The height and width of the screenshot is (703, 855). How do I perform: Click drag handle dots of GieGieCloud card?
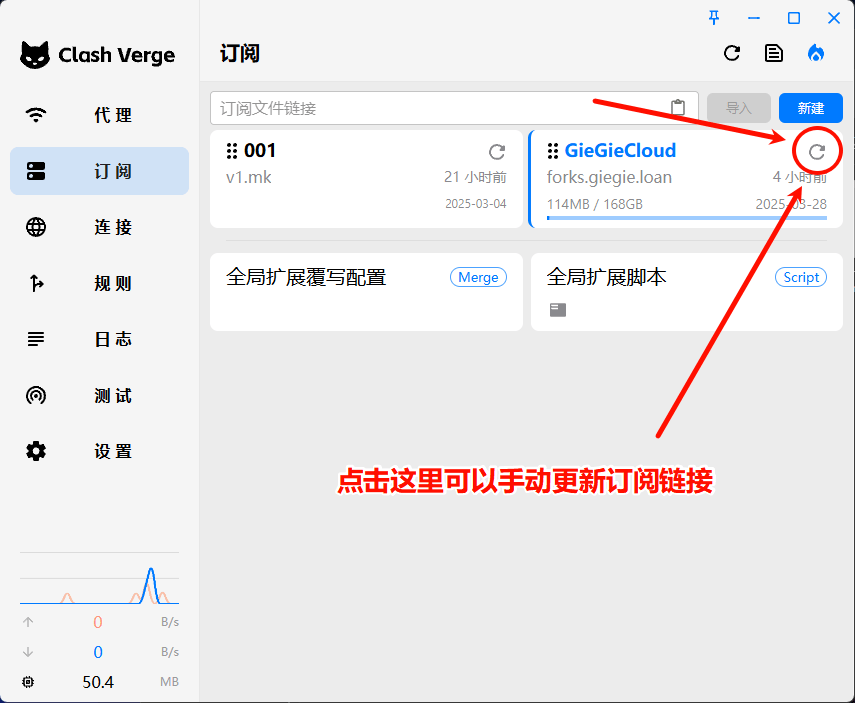point(552,151)
